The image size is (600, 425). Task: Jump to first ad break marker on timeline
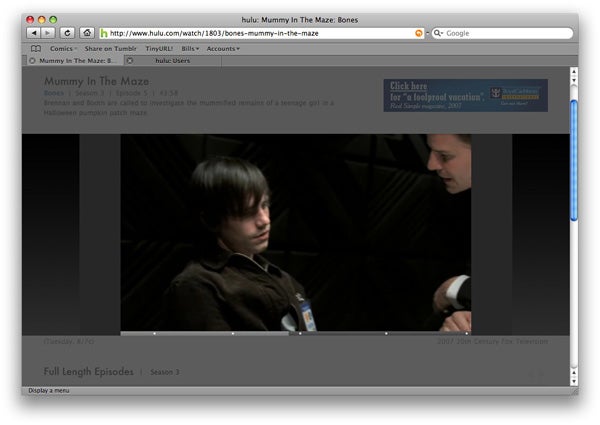tap(155, 334)
